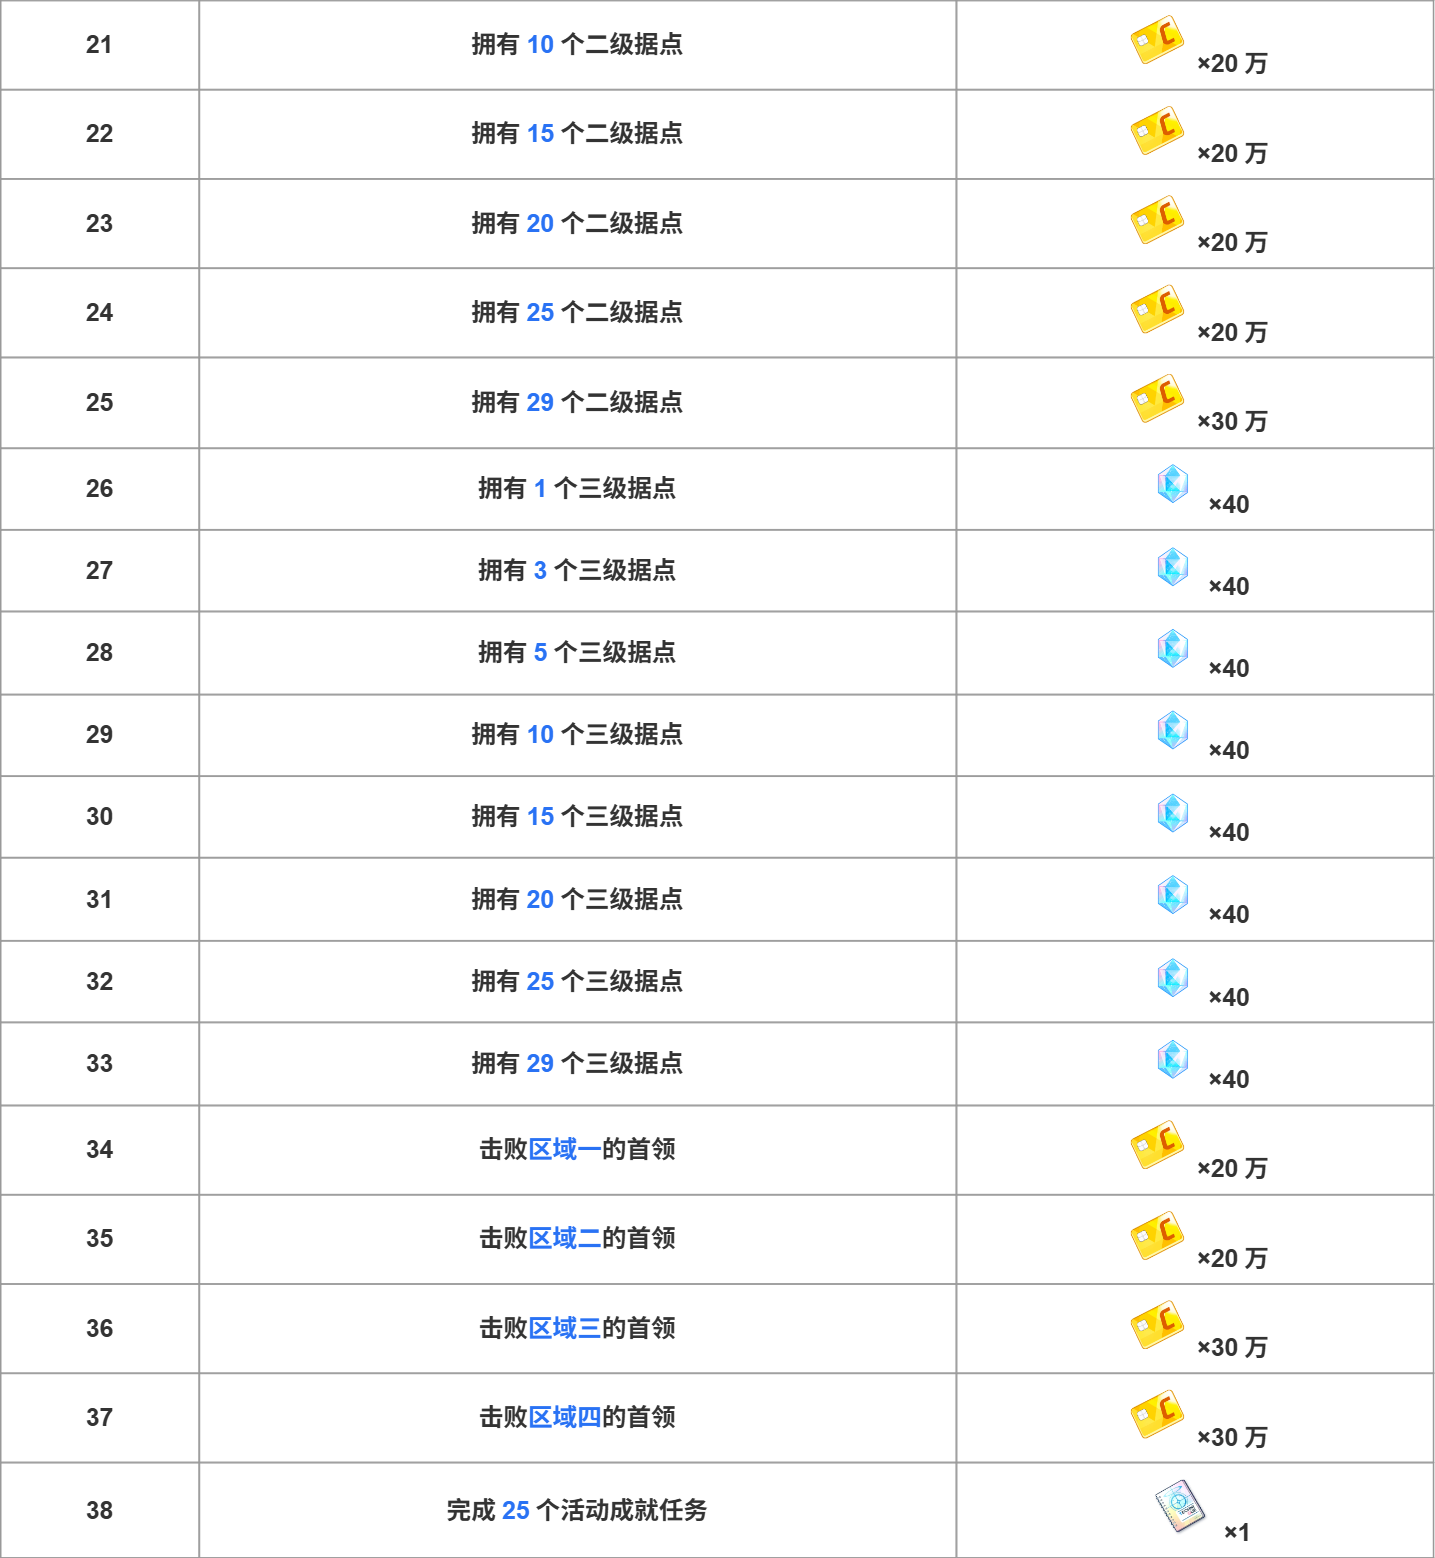
Task: Follow the 区域三 link in row 36
Action: pyautogui.click(x=564, y=1328)
